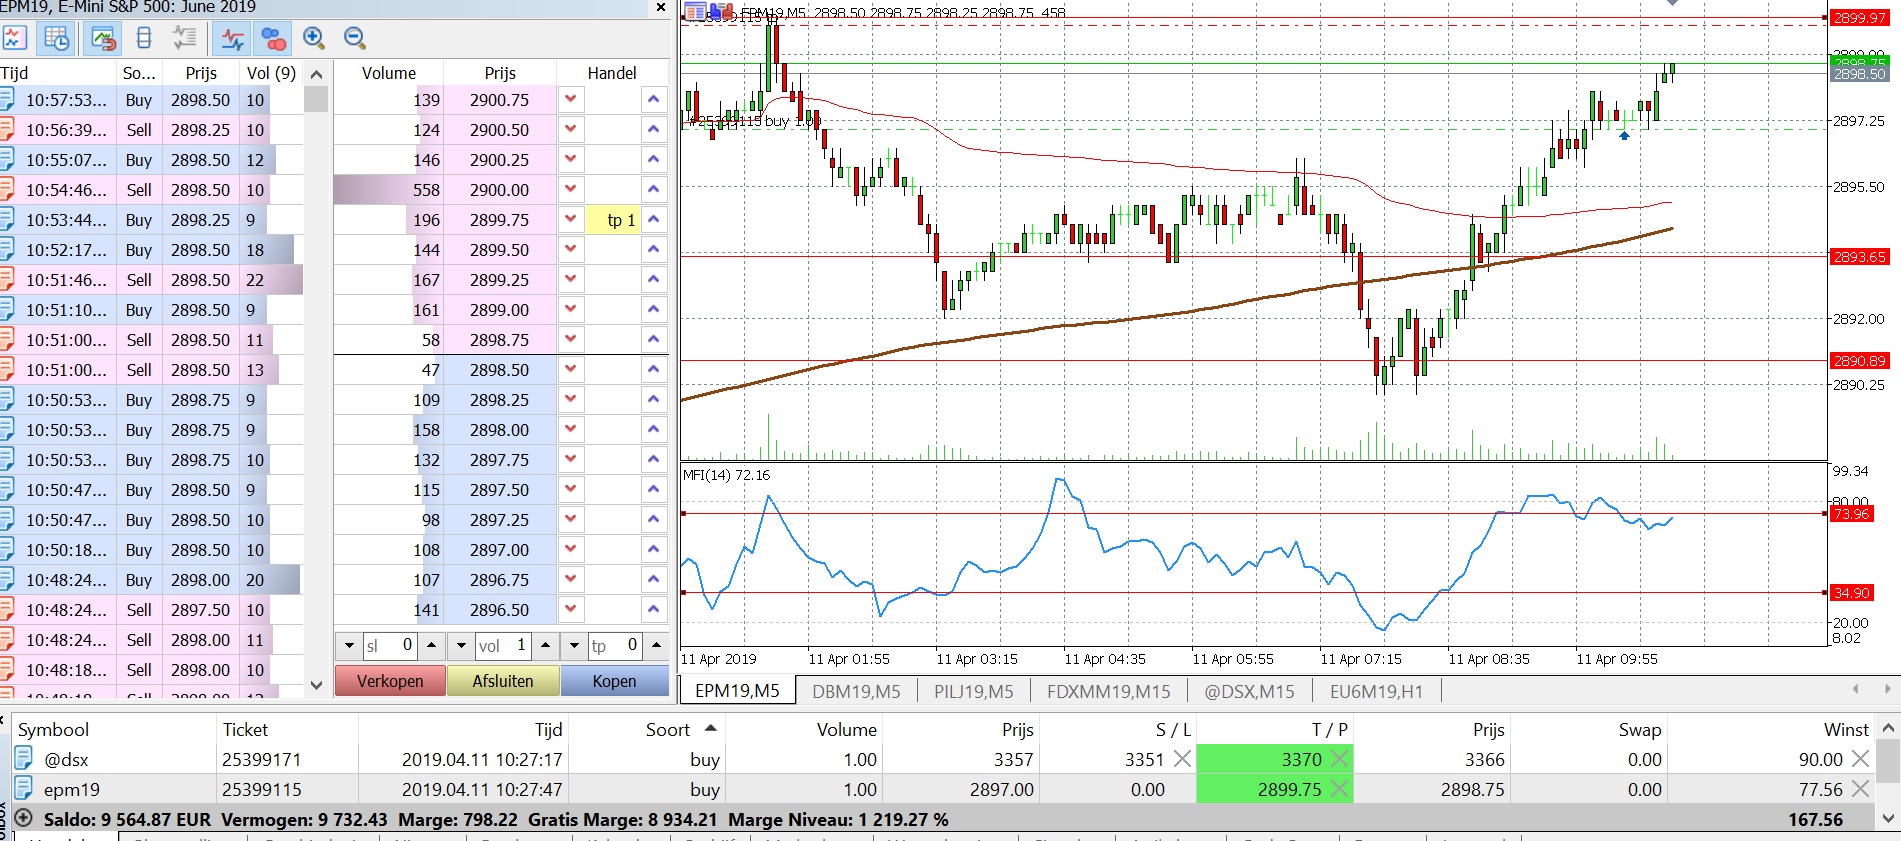
Task: Click the blue buy arrow at 2900.00
Action: (x=653, y=189)
